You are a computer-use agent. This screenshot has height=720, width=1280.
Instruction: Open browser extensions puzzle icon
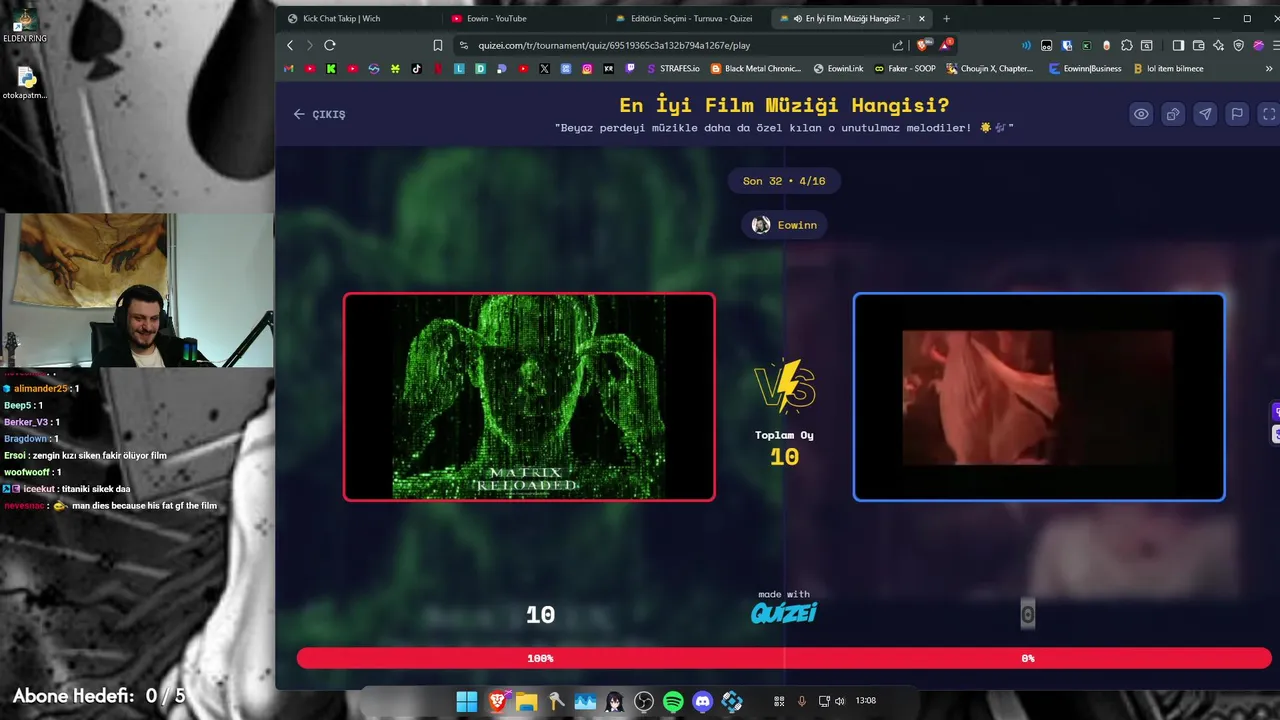pyautogui.click(x=1127, y=45)
